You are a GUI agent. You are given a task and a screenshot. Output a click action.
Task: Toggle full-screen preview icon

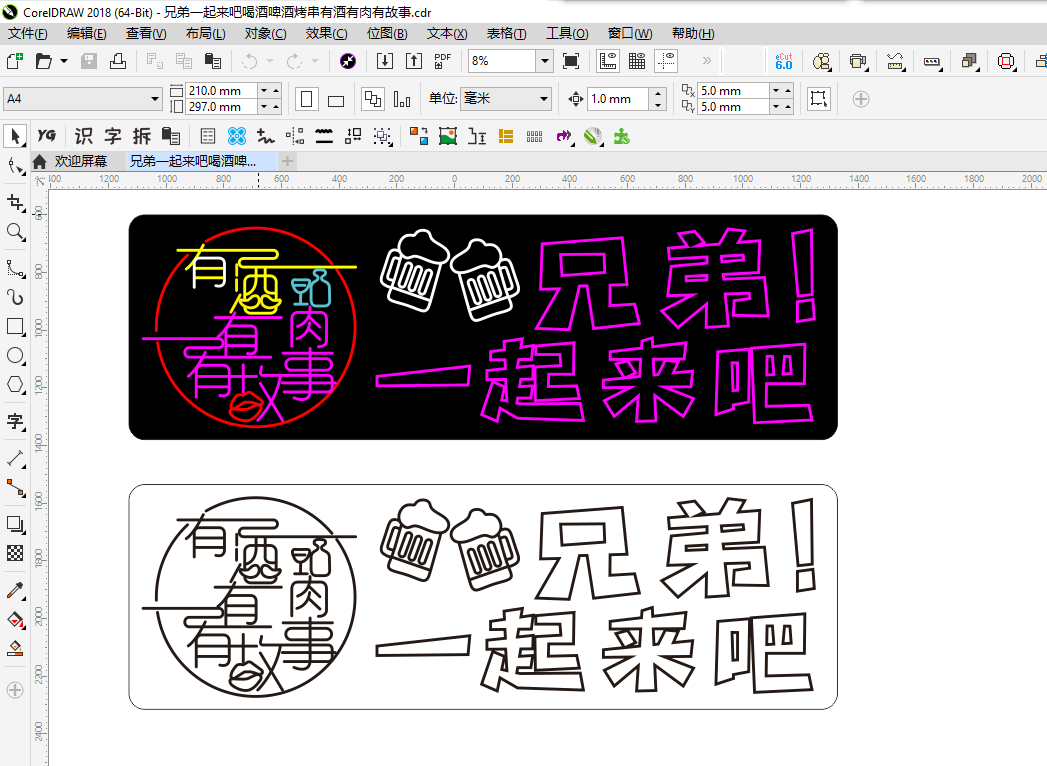click(x=571, y=61)
